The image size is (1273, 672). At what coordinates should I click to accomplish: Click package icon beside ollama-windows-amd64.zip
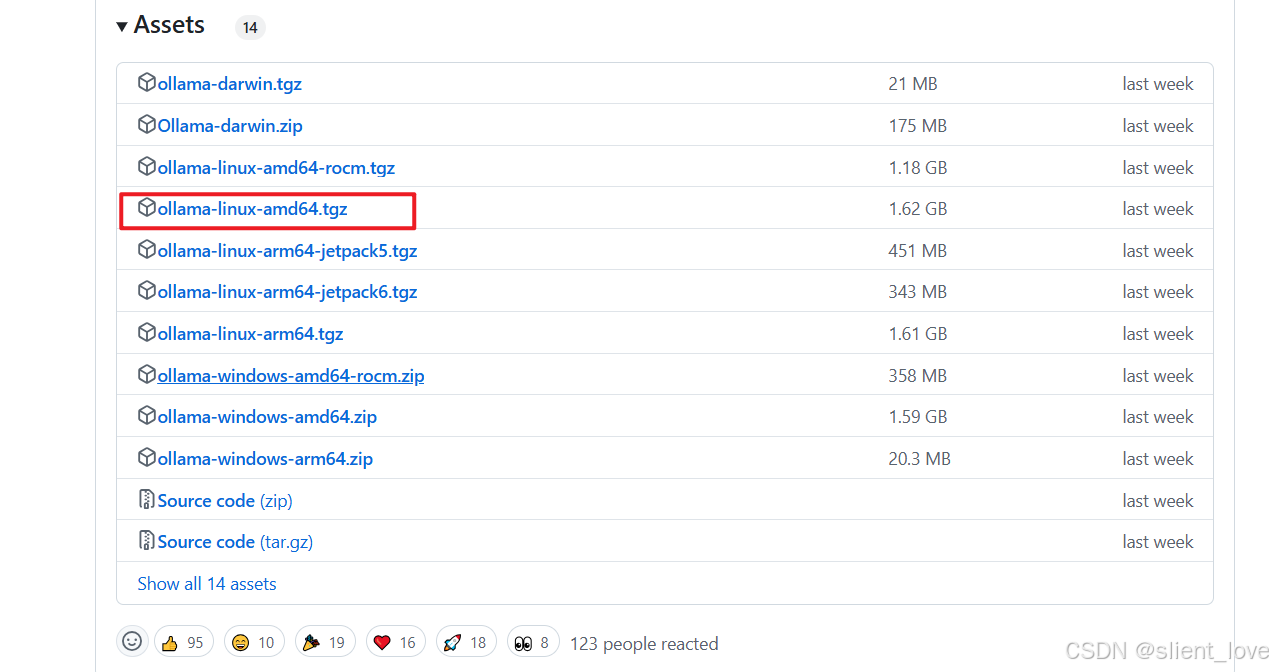pos(147,416)
